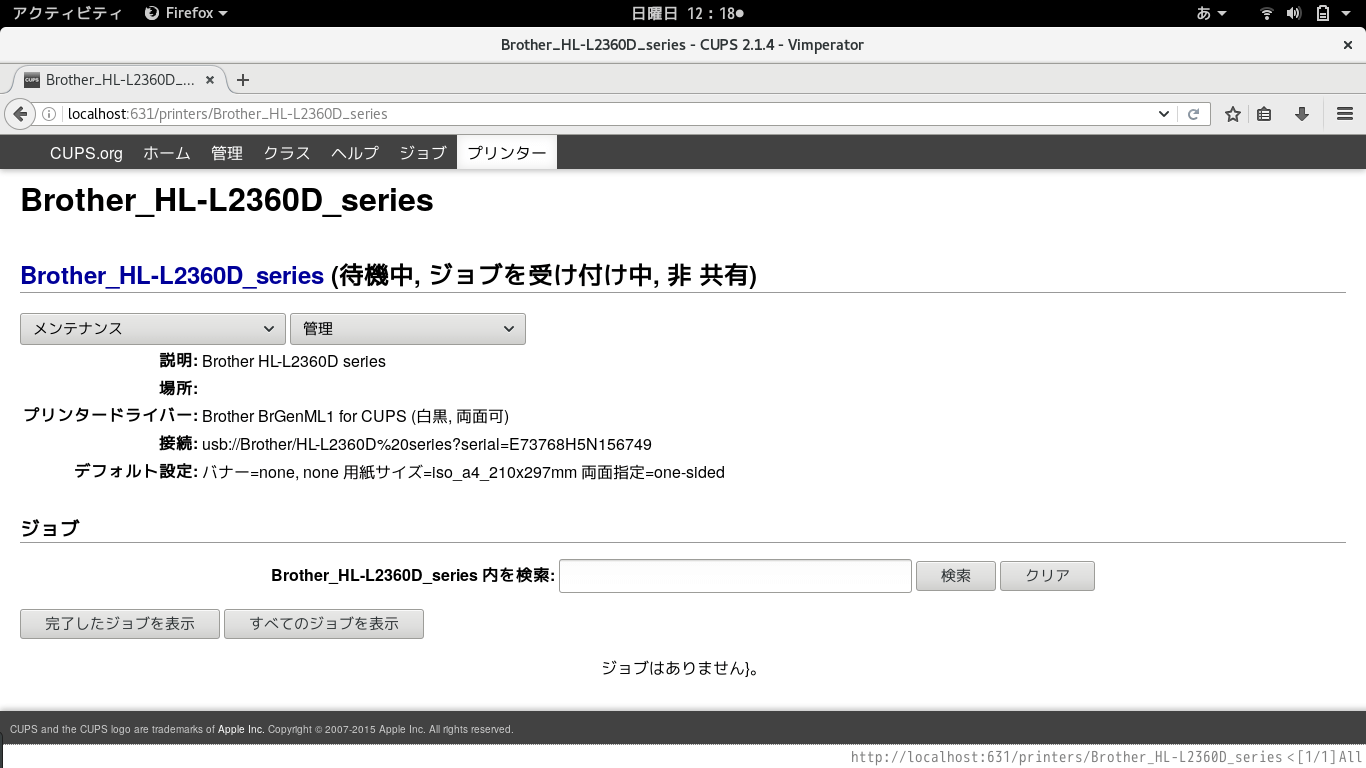
Task: Expand the address bar history dropdown arrow
Action: tap(1164, 114)
